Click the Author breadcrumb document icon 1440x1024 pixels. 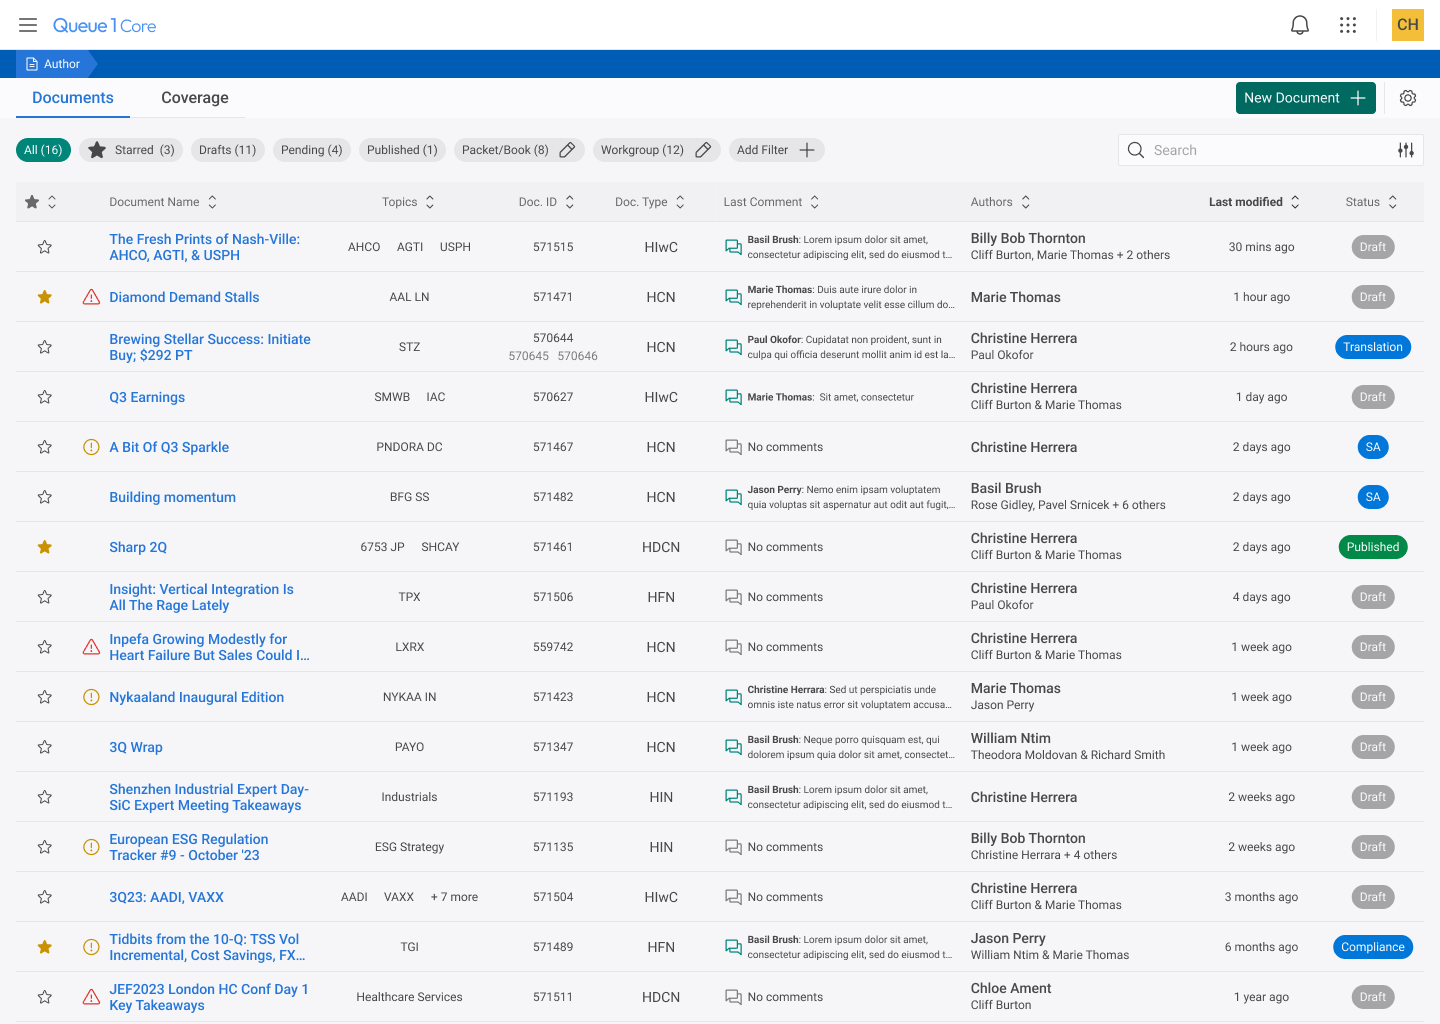[32, 64]
